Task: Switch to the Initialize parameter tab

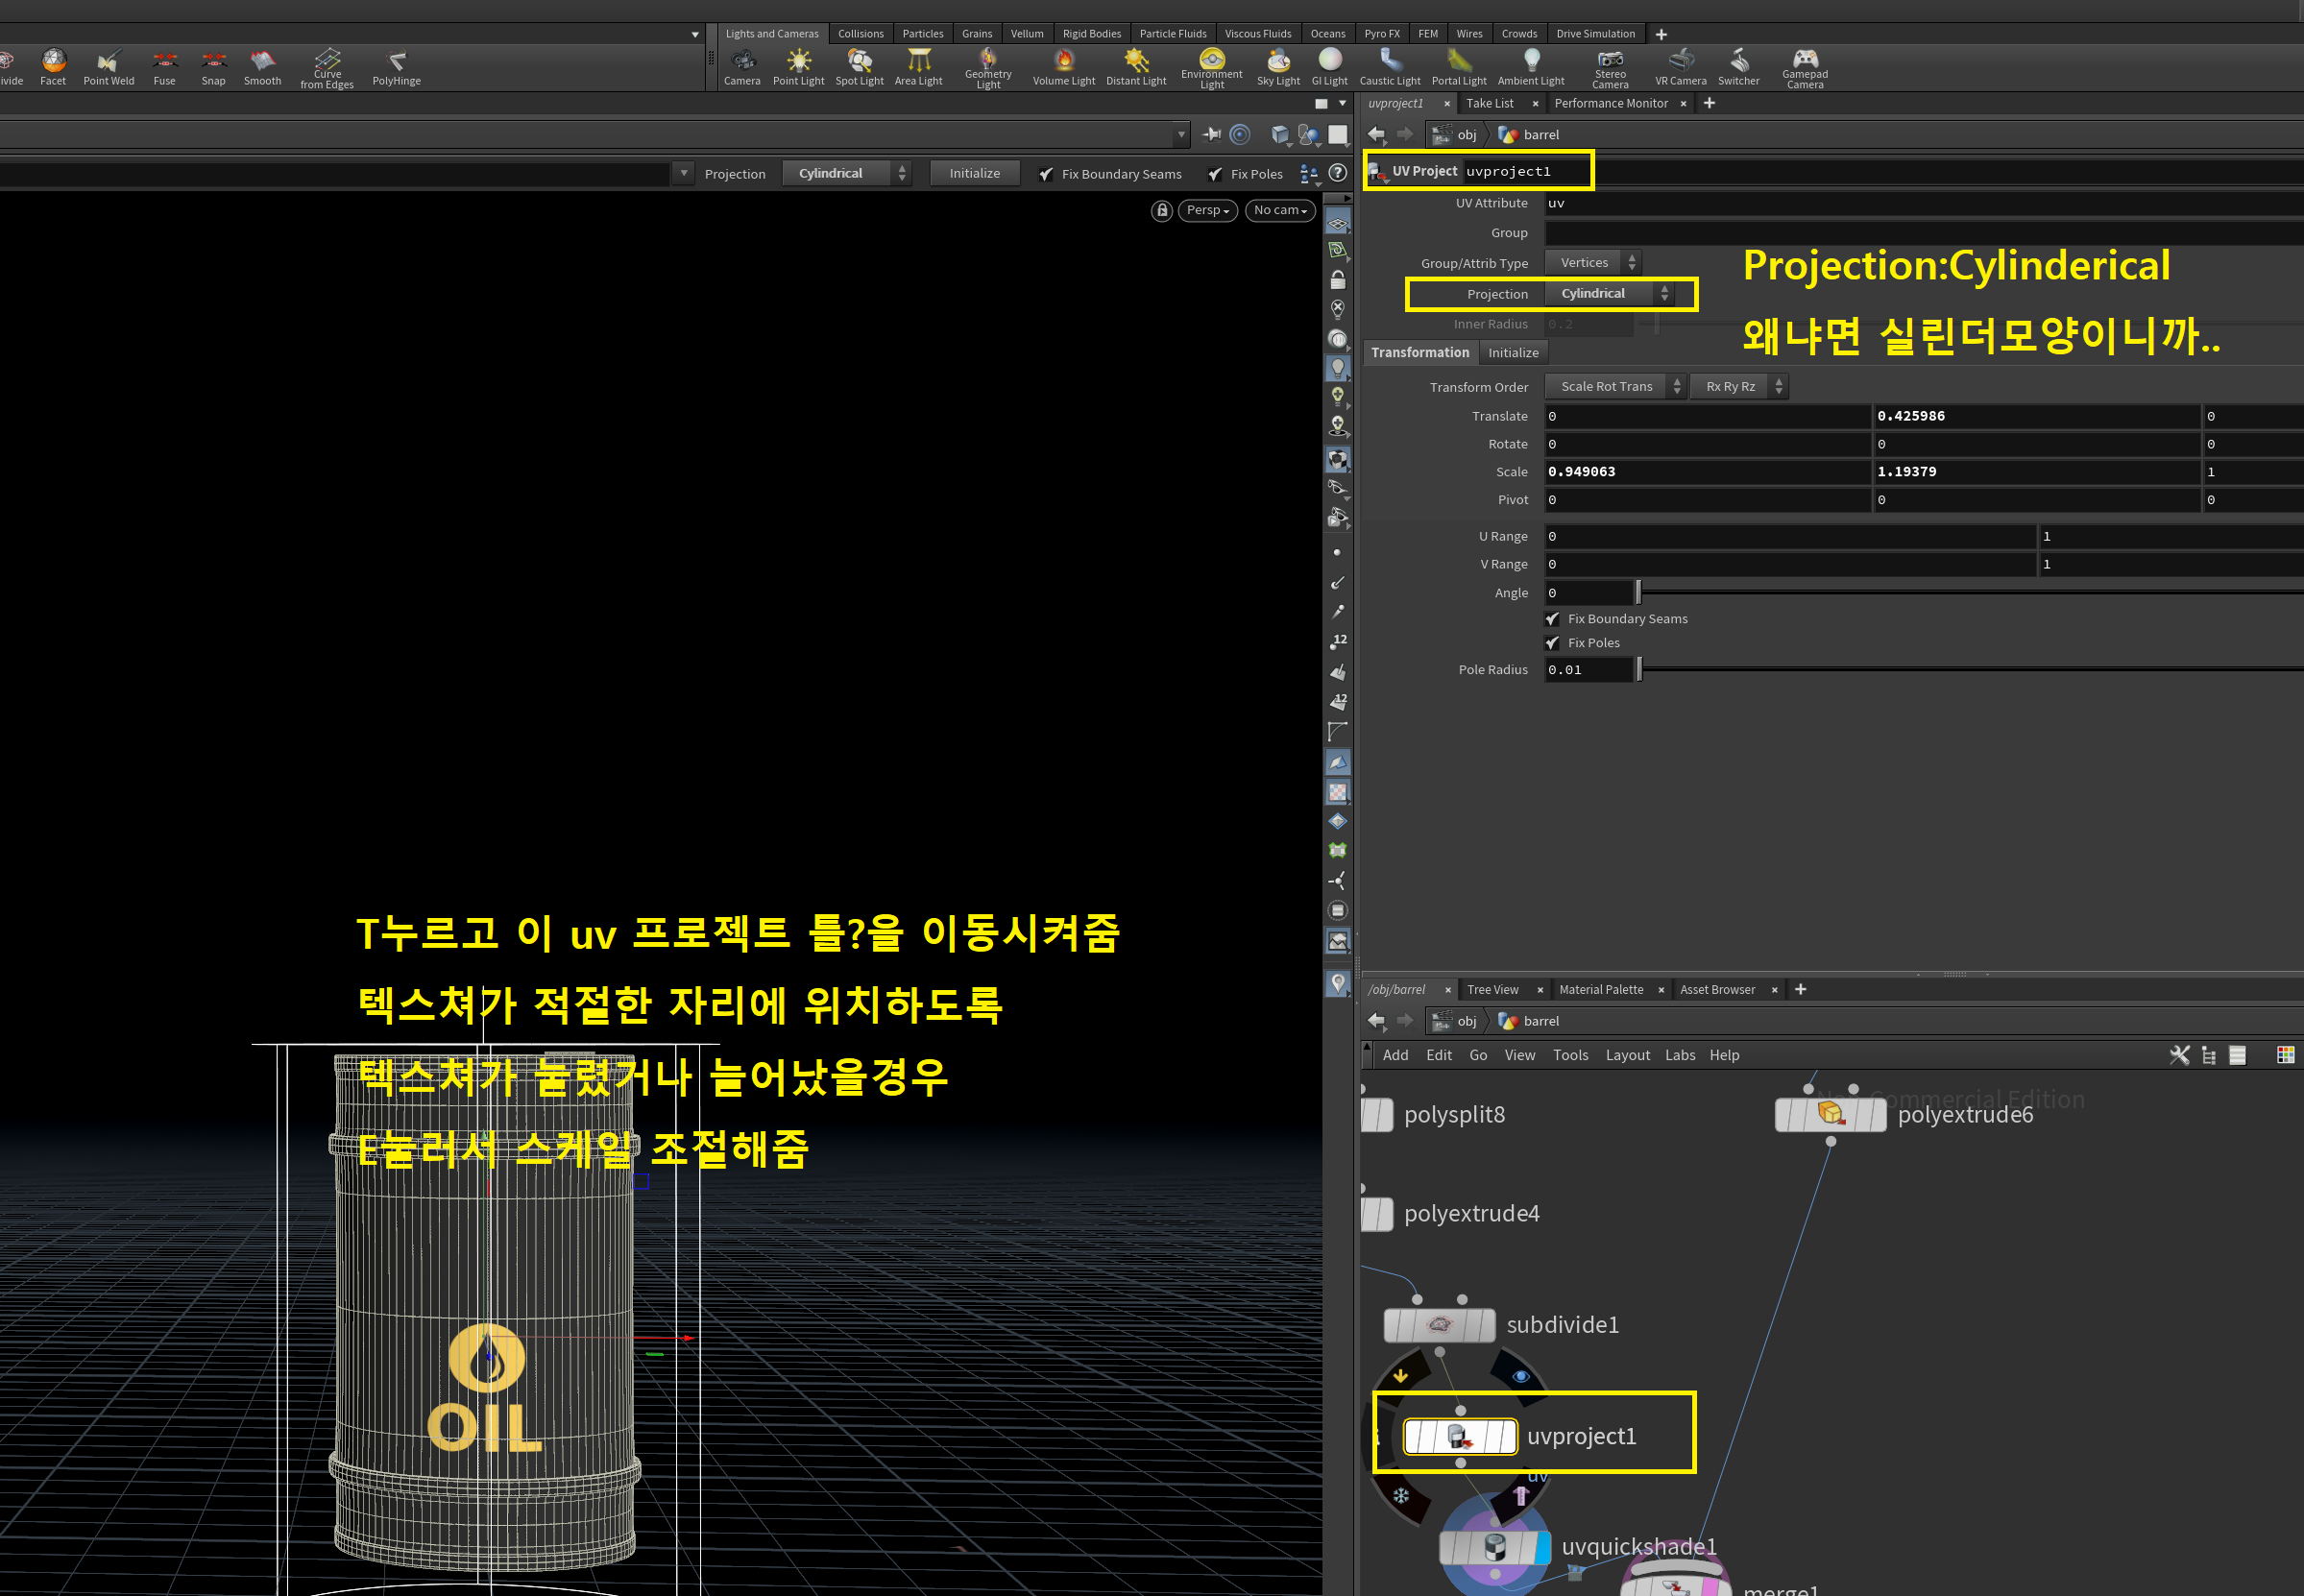Action: click(x=1512, y=353)
